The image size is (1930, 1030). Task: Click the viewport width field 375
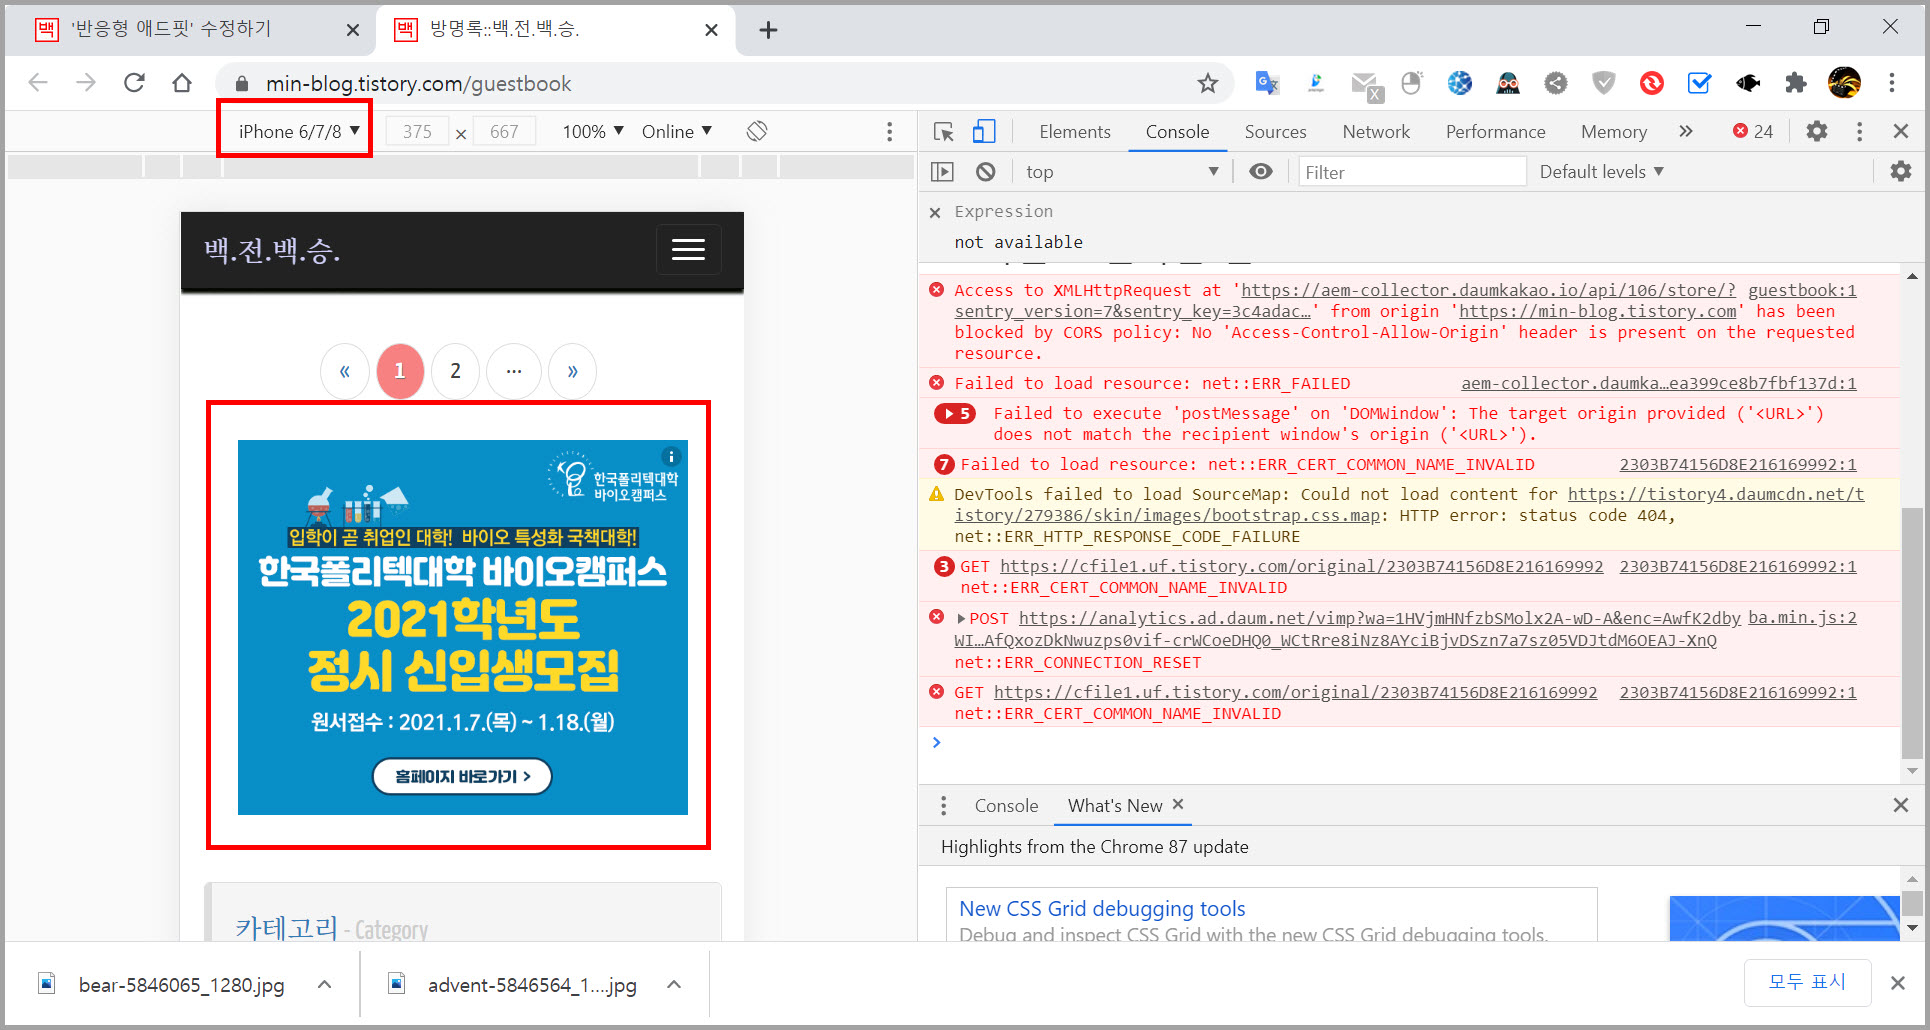417,131
